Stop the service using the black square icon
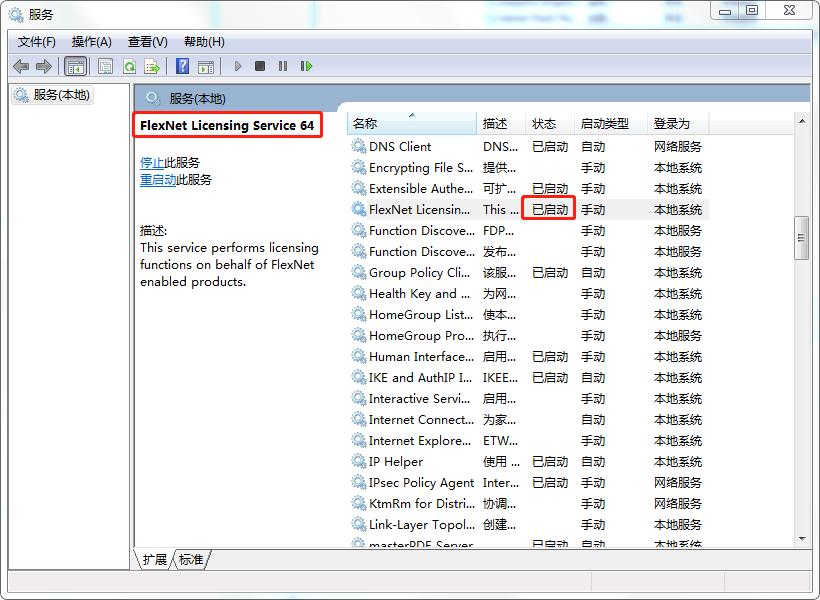This screenshot has width=820, height=600. pyautogui.click(x=260, y=66)
